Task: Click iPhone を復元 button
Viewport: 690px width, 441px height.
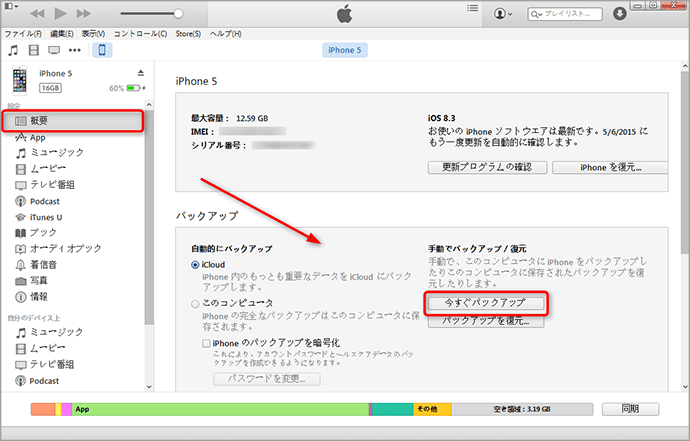Action: 610,167
